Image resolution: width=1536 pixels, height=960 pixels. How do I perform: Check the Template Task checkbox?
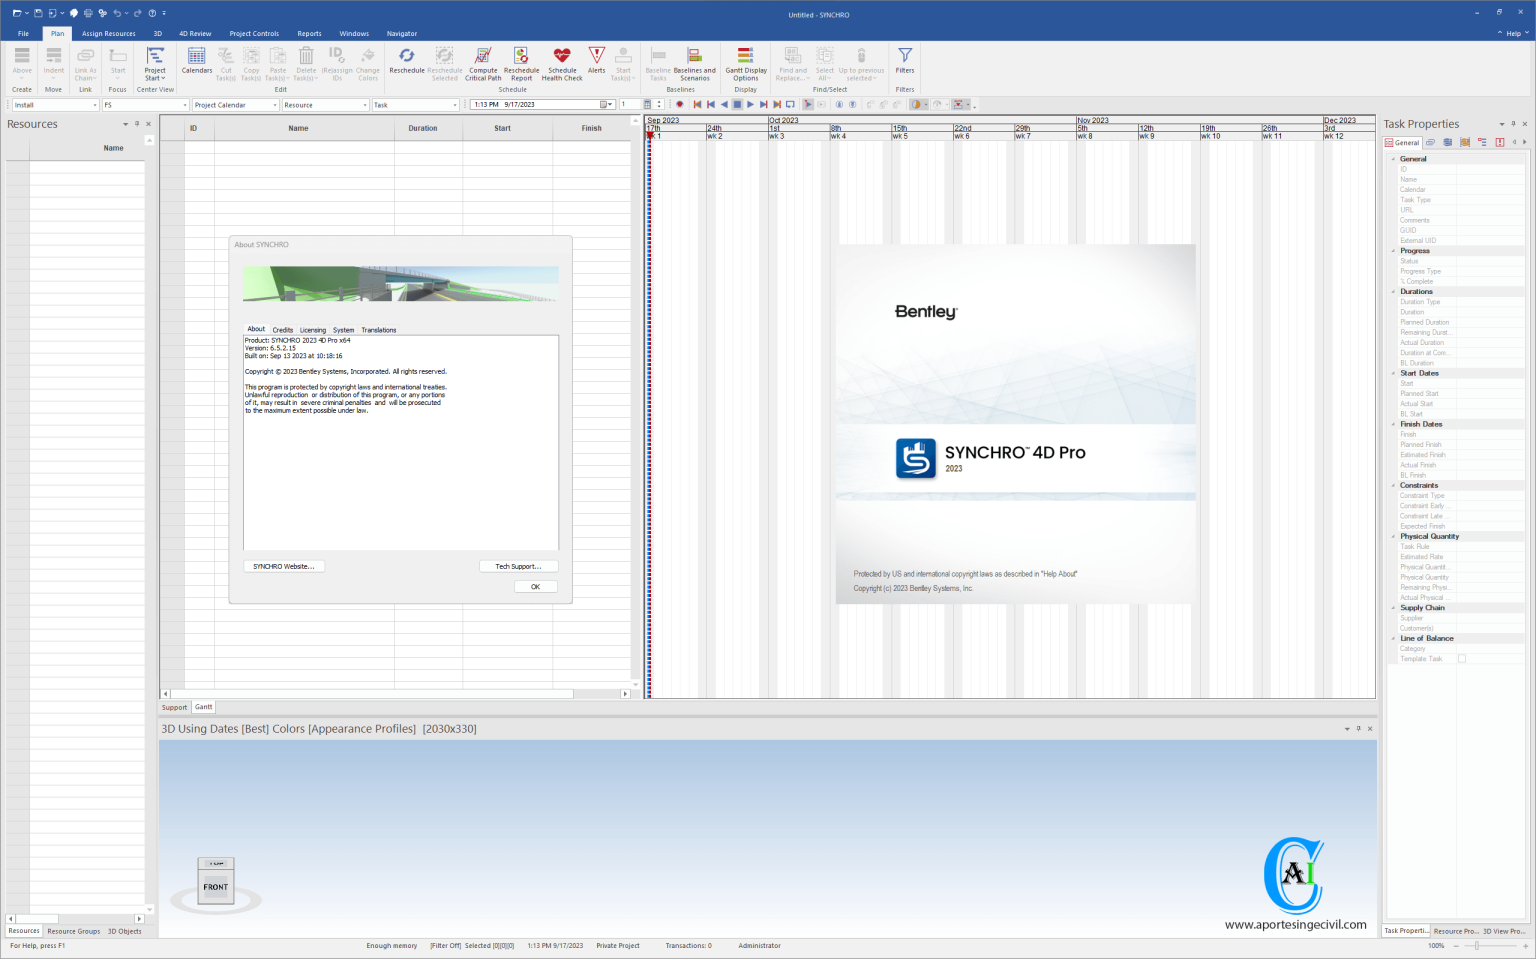pyautogui.click(x=1461, y=658)
